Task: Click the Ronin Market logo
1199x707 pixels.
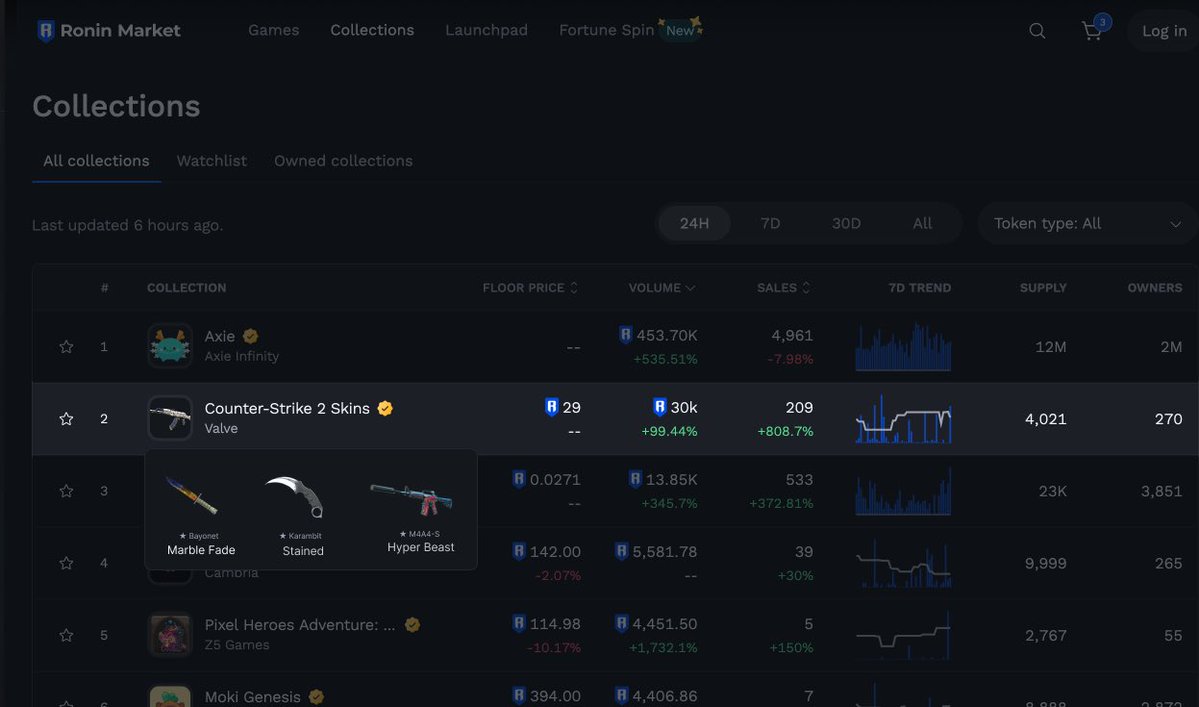Action: 109,31
